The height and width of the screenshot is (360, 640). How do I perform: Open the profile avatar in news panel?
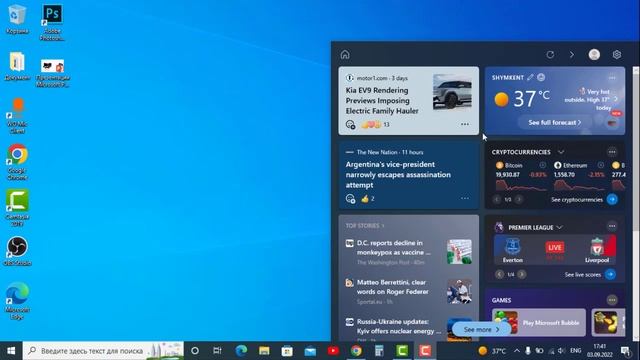point(594,55)
